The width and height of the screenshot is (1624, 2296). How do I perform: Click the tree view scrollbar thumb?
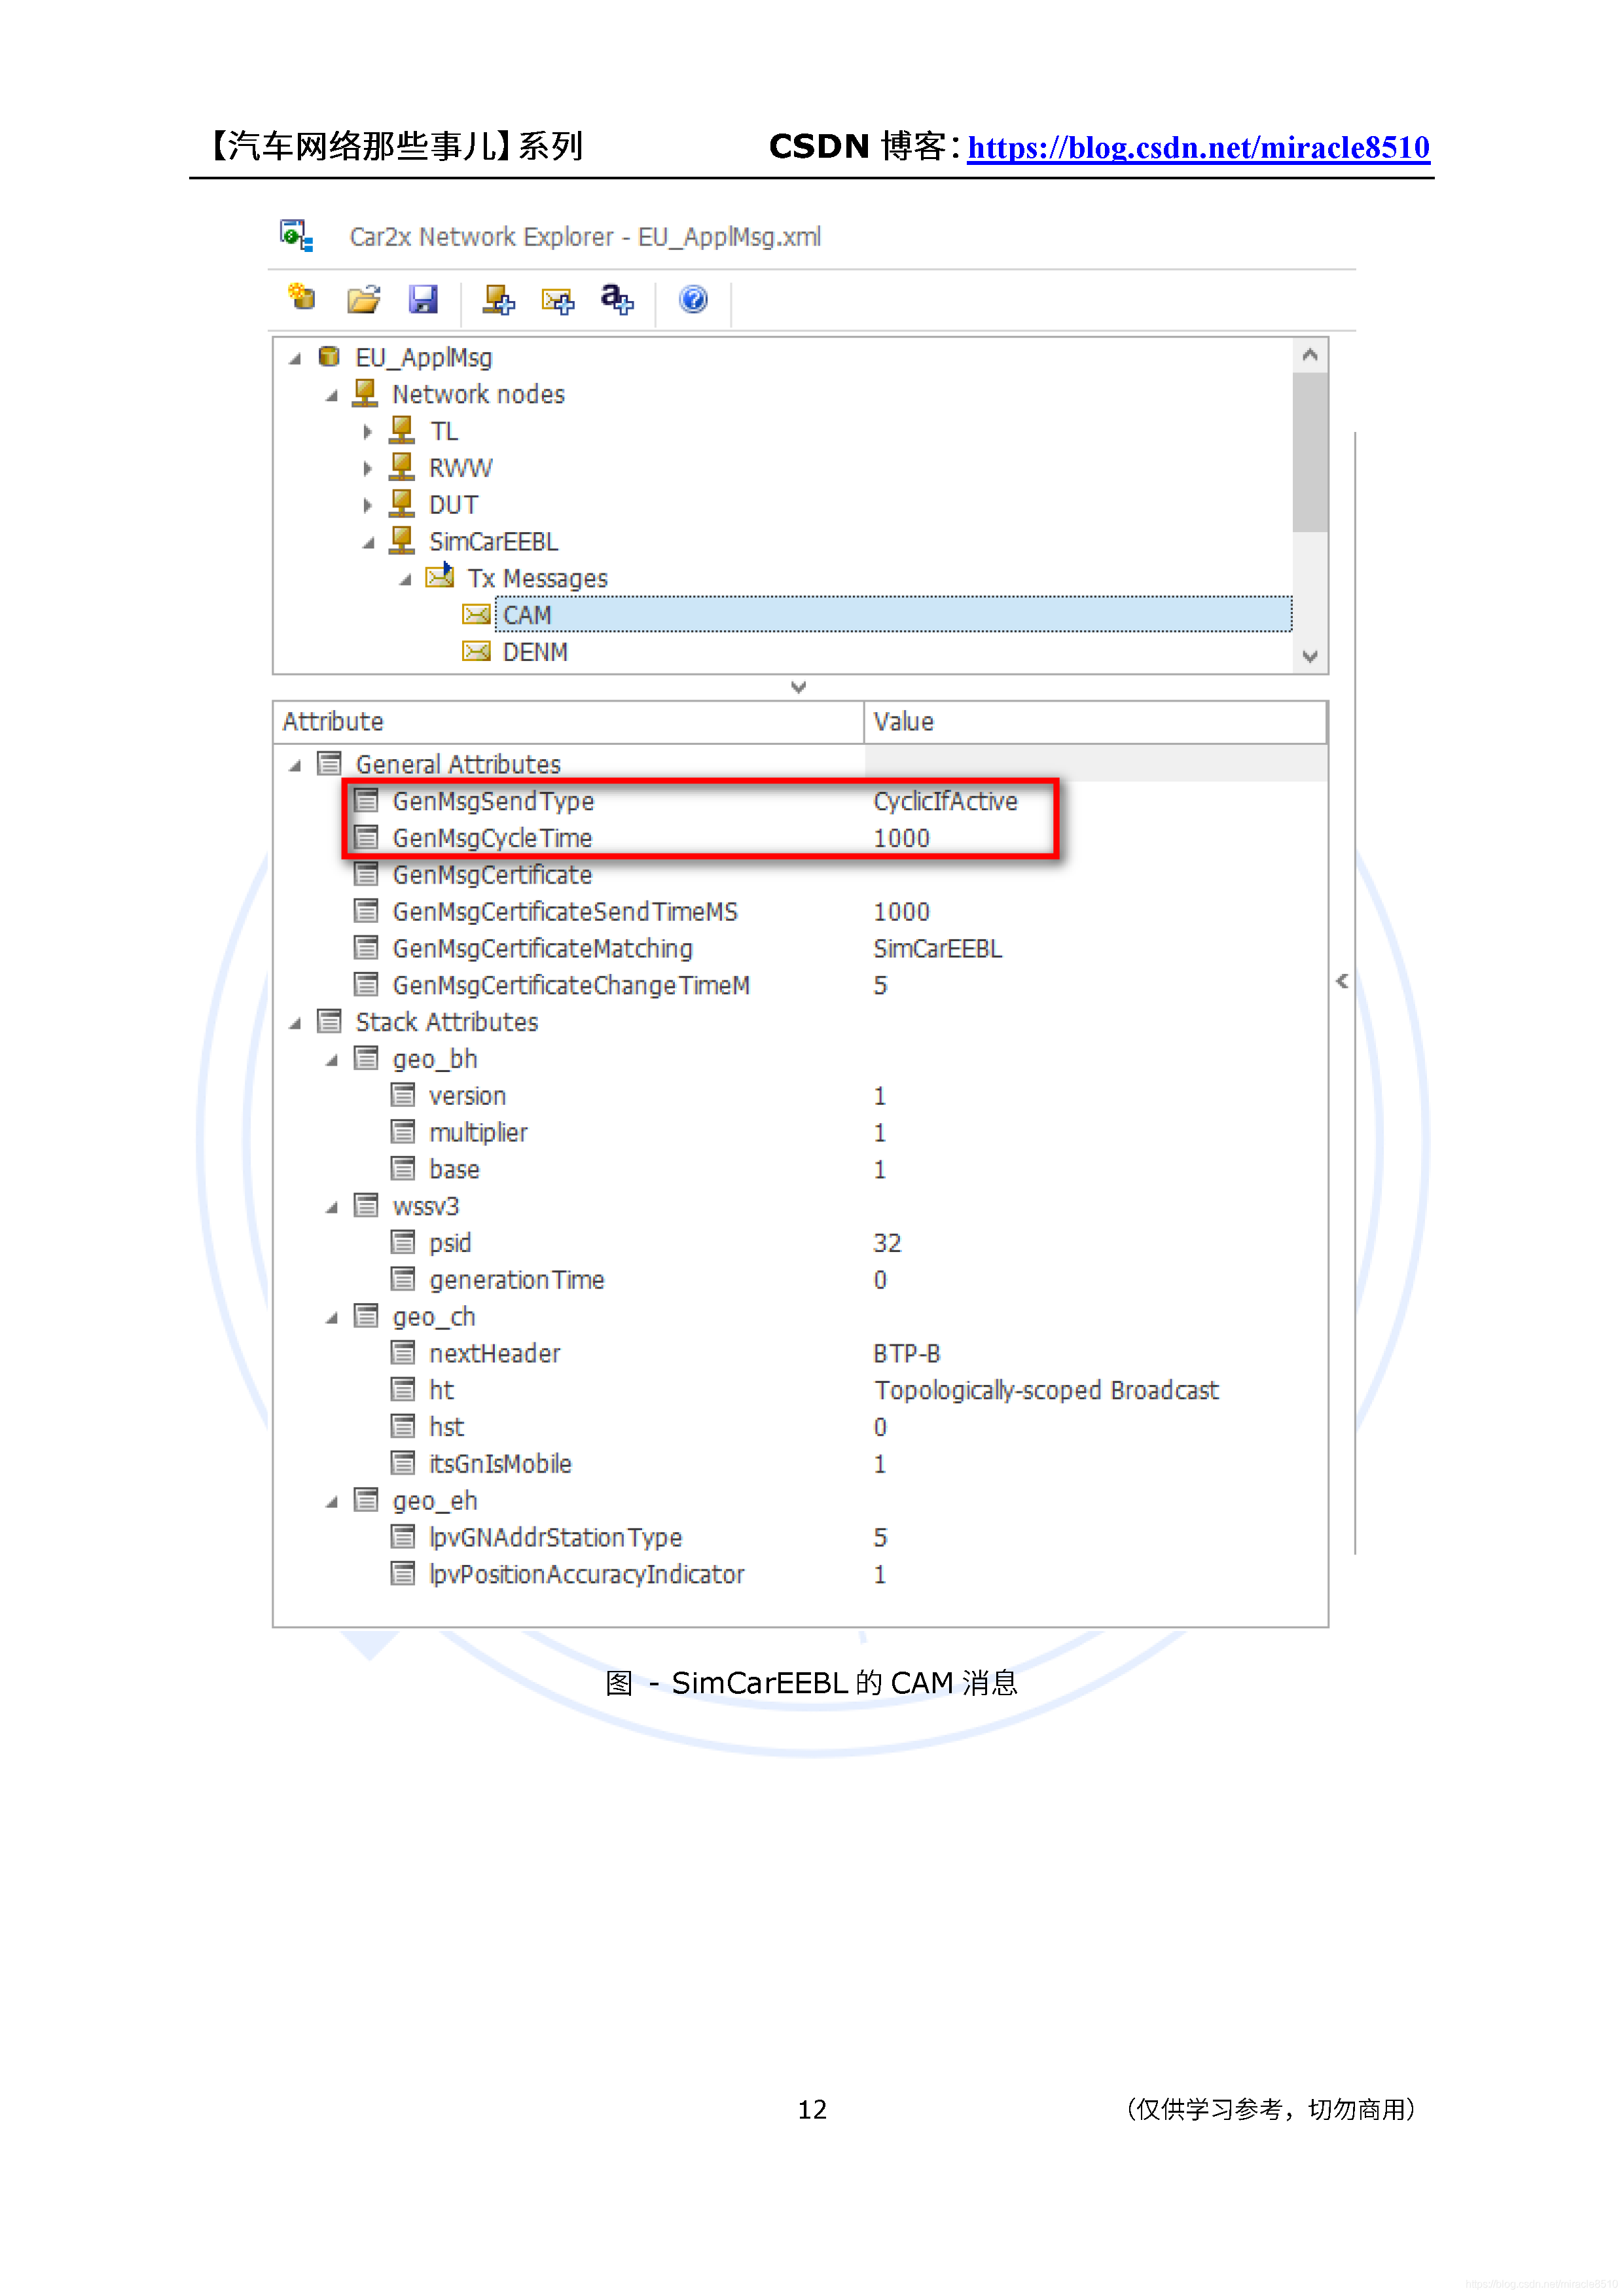[x=1309, y=452]
